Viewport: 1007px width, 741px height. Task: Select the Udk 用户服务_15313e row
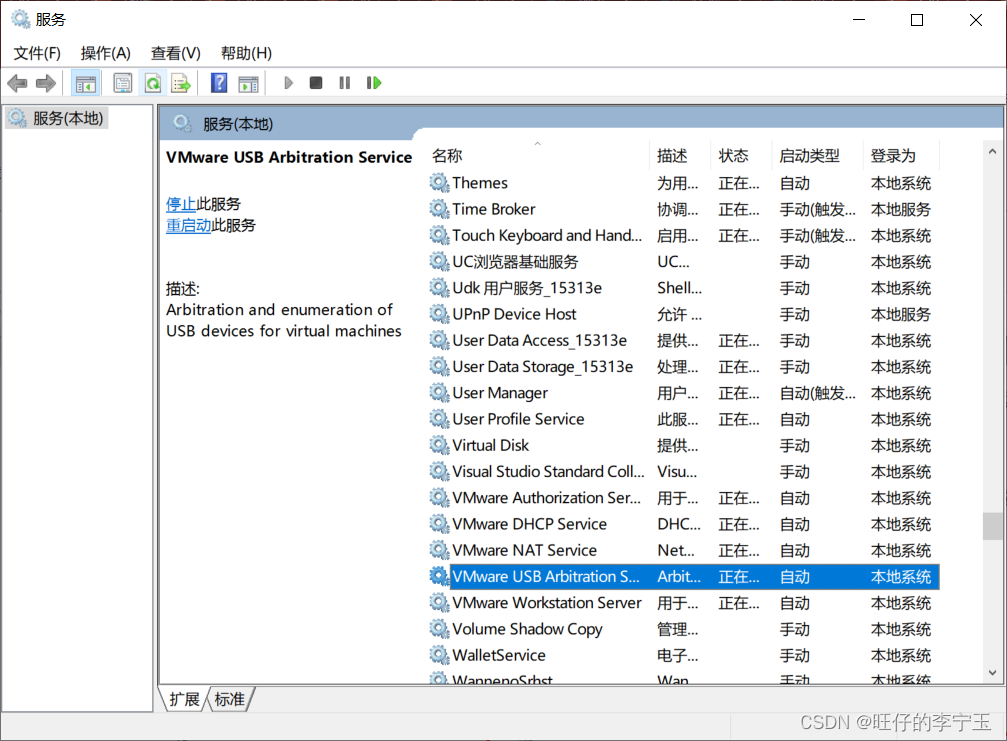tap(683, 288)
